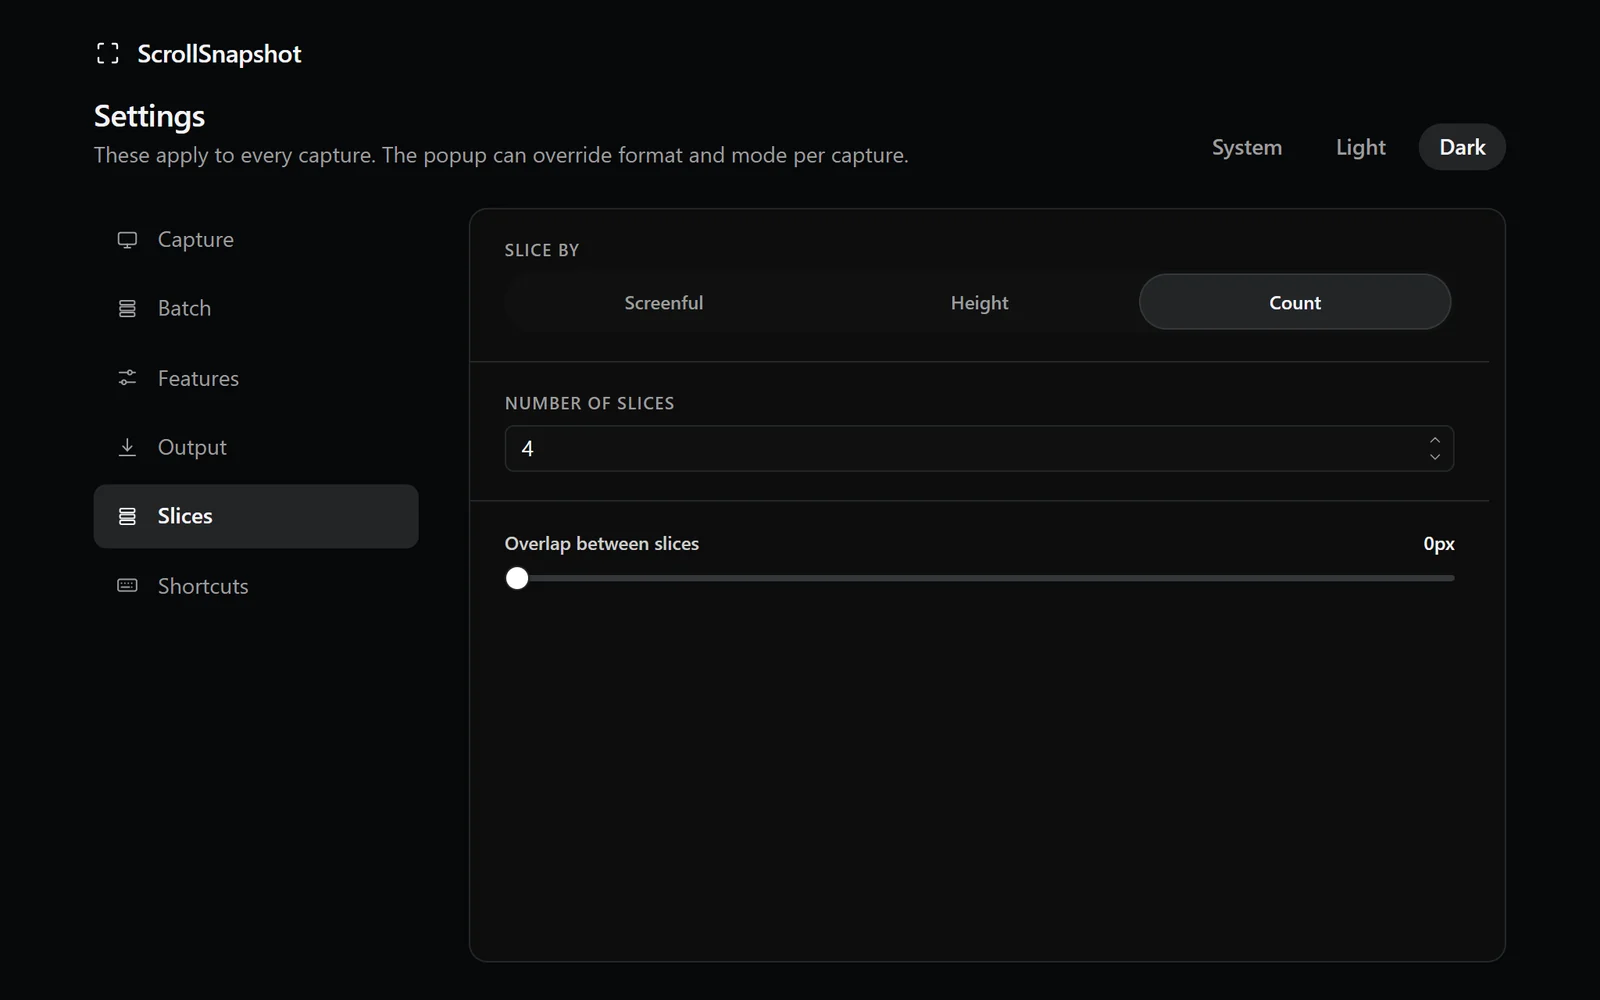Click the Slices icon in sidebar
This screenshot has width=1600, height=1000.
127,516
